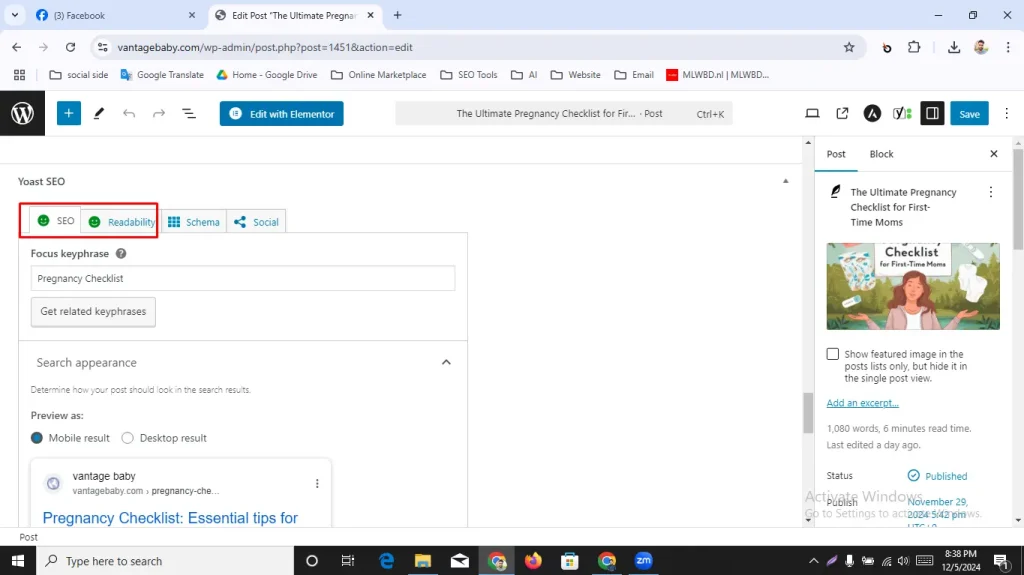Open the Chrome profile avatar

click(x=981, y=47)
